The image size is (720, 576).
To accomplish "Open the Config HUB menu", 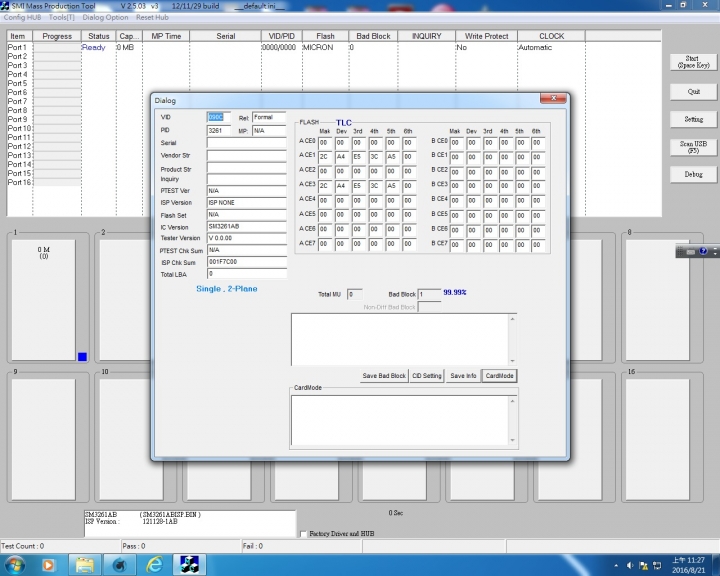I will [22, 17].
